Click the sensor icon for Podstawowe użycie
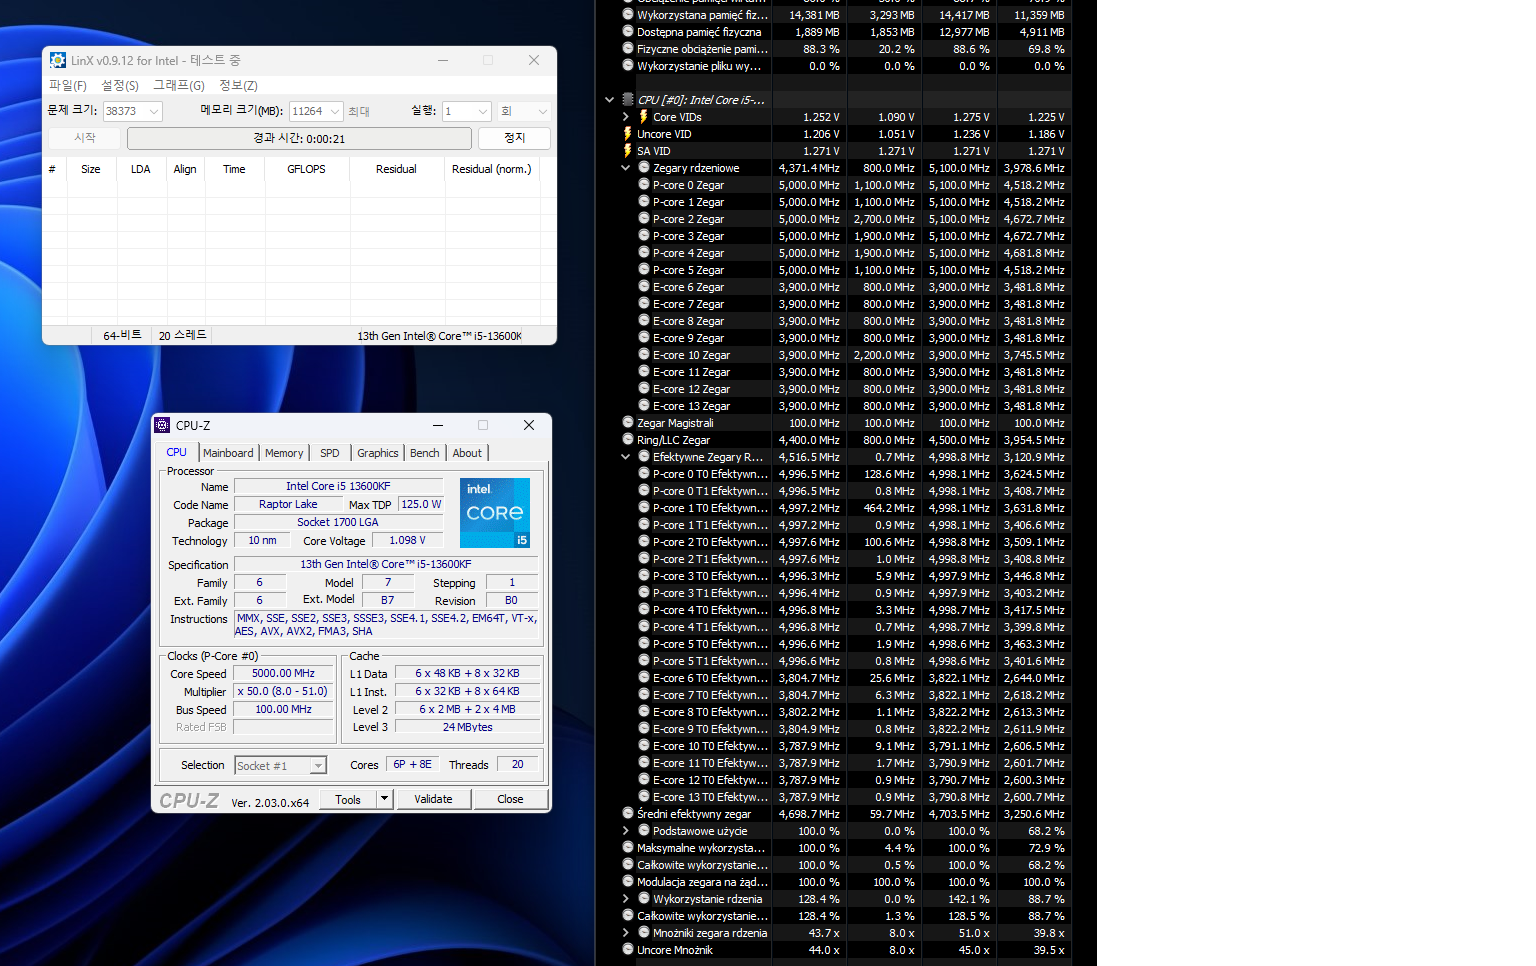This screenshot has width=1536, height=966. [x=644, y=831]
